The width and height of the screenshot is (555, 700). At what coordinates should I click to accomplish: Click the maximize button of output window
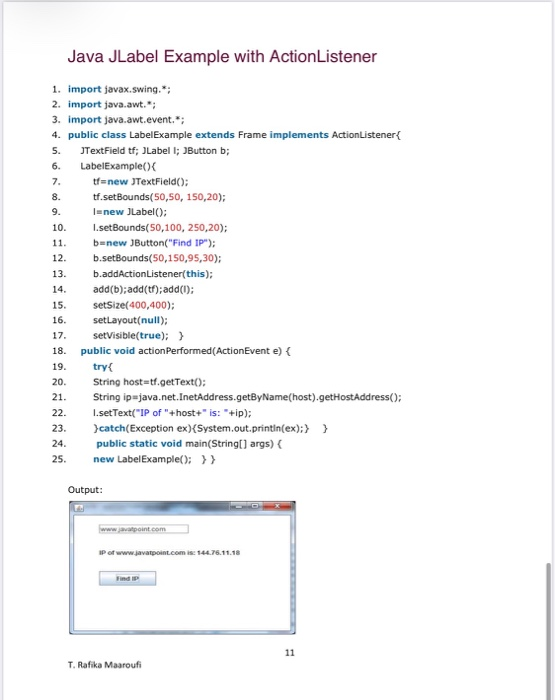tap(255, 506)
